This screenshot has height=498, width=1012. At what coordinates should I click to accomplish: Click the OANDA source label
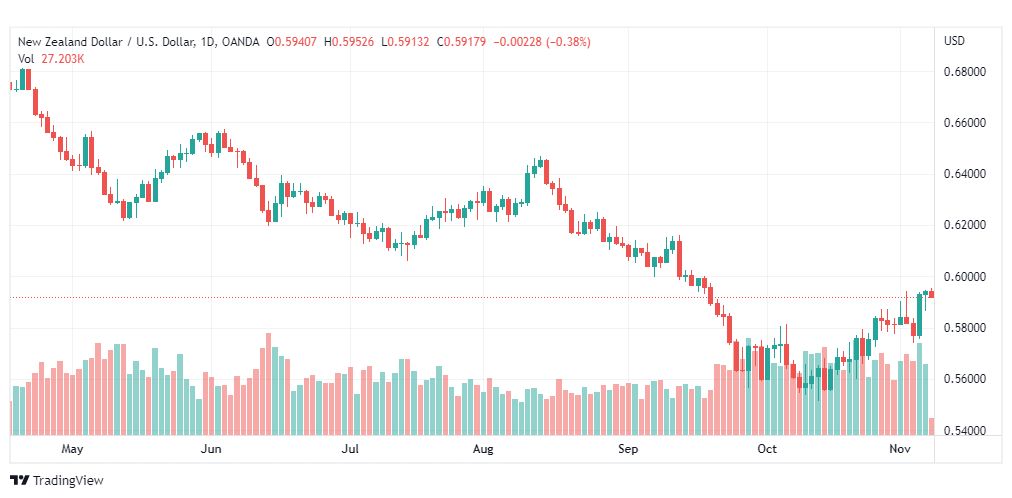tap(240, 42)
